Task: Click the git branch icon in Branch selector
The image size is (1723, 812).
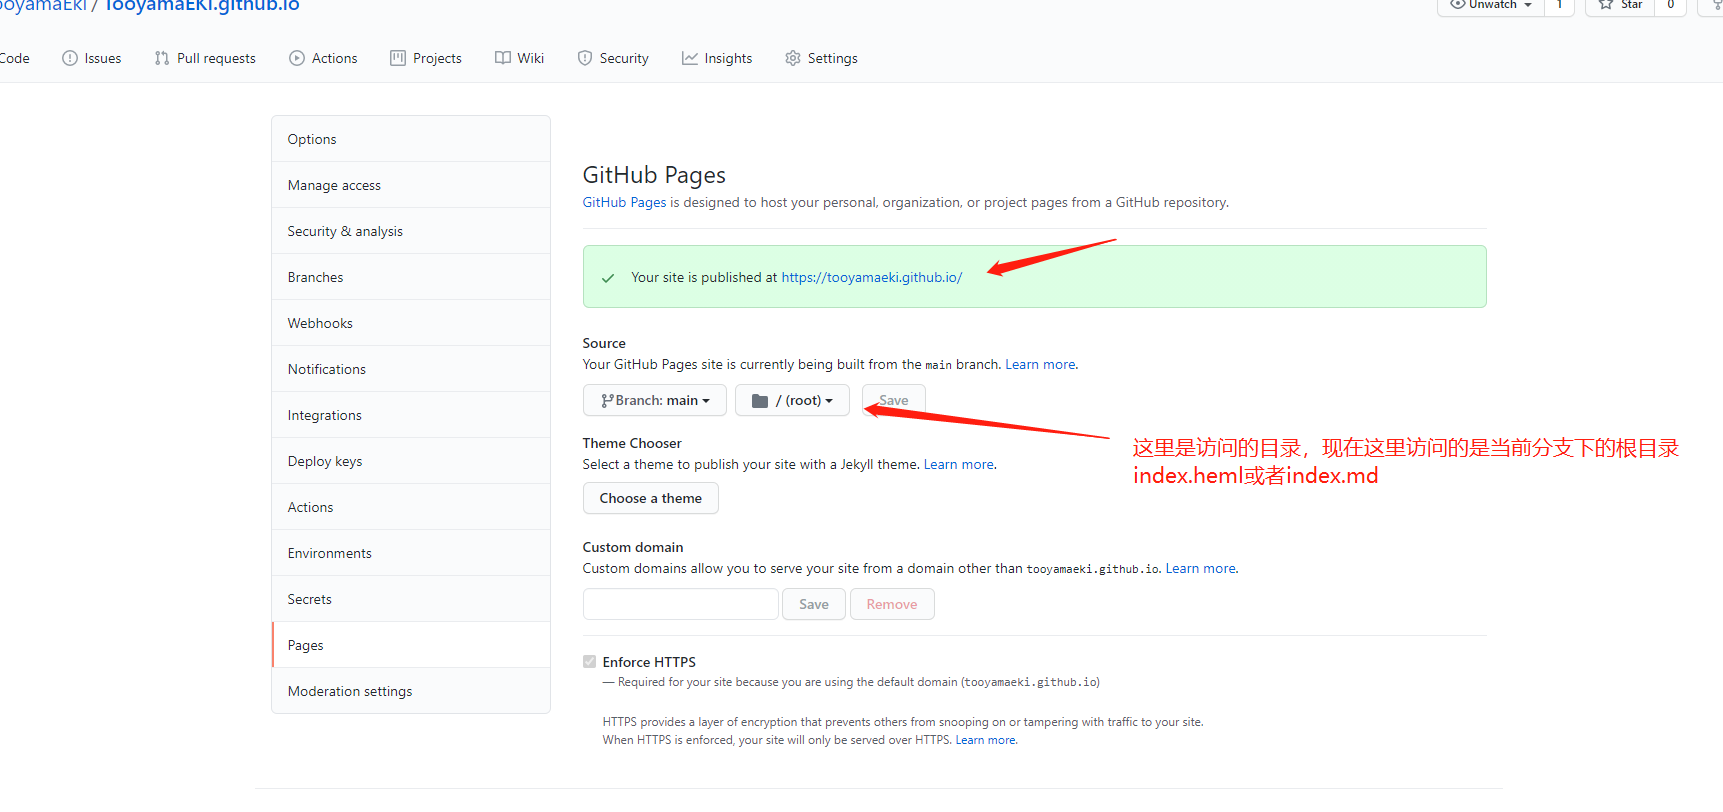Action: (607, 400)
